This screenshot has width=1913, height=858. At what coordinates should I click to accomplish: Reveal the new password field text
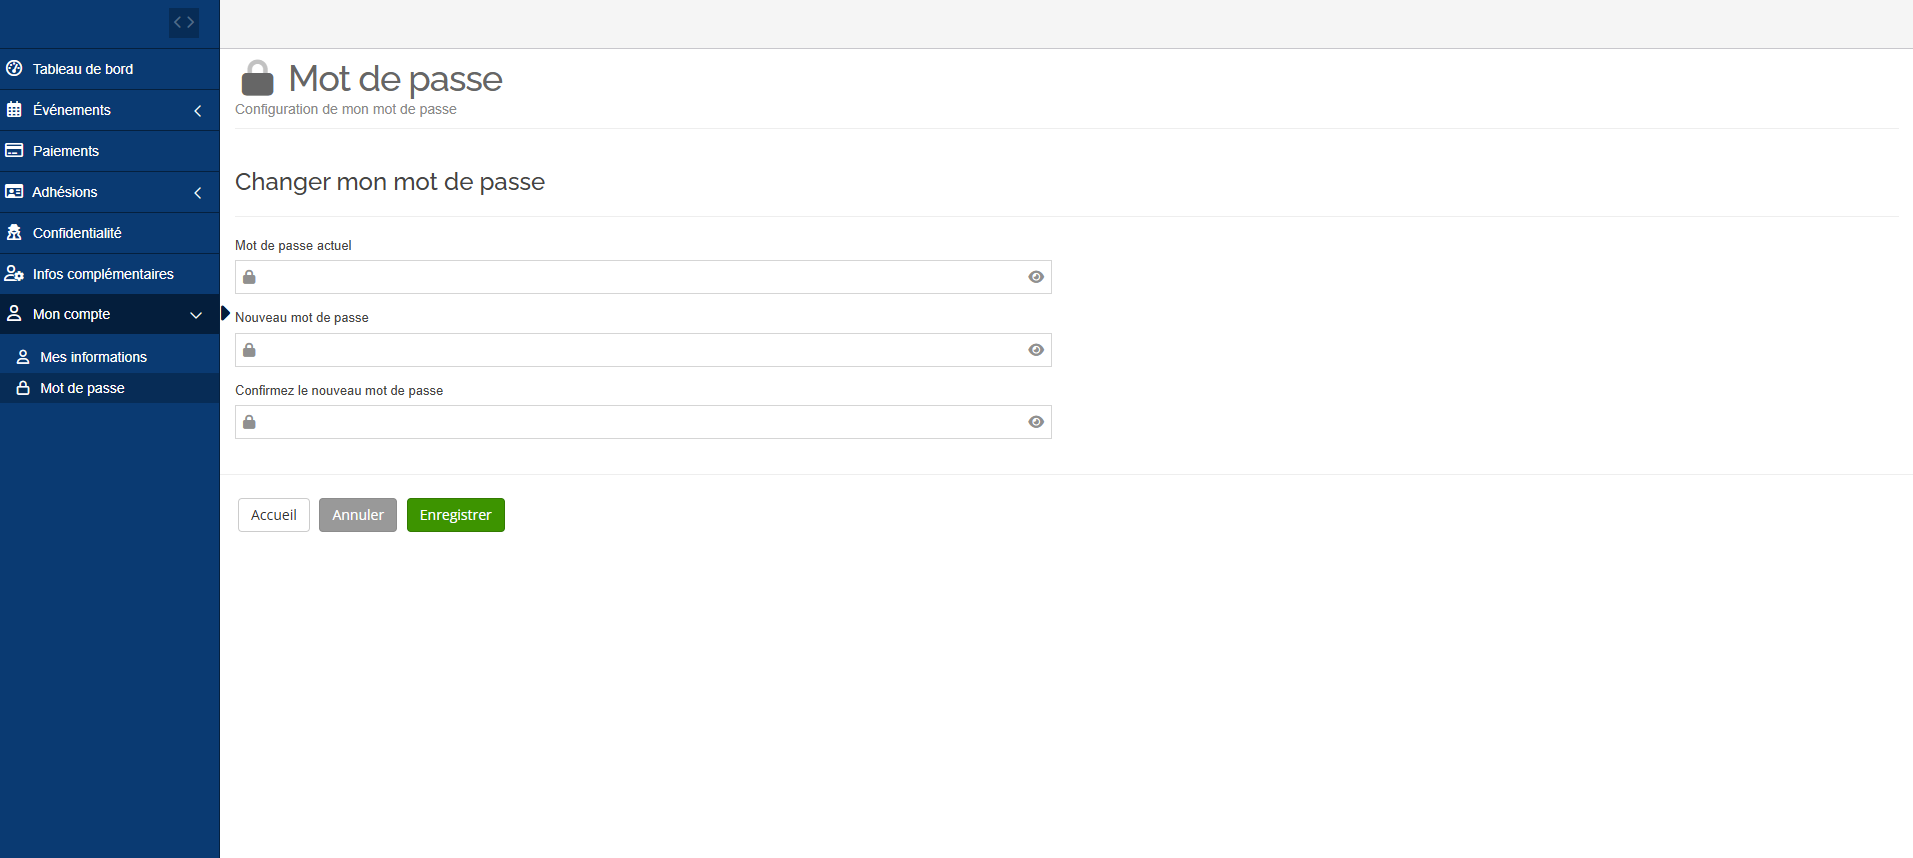1036,350
